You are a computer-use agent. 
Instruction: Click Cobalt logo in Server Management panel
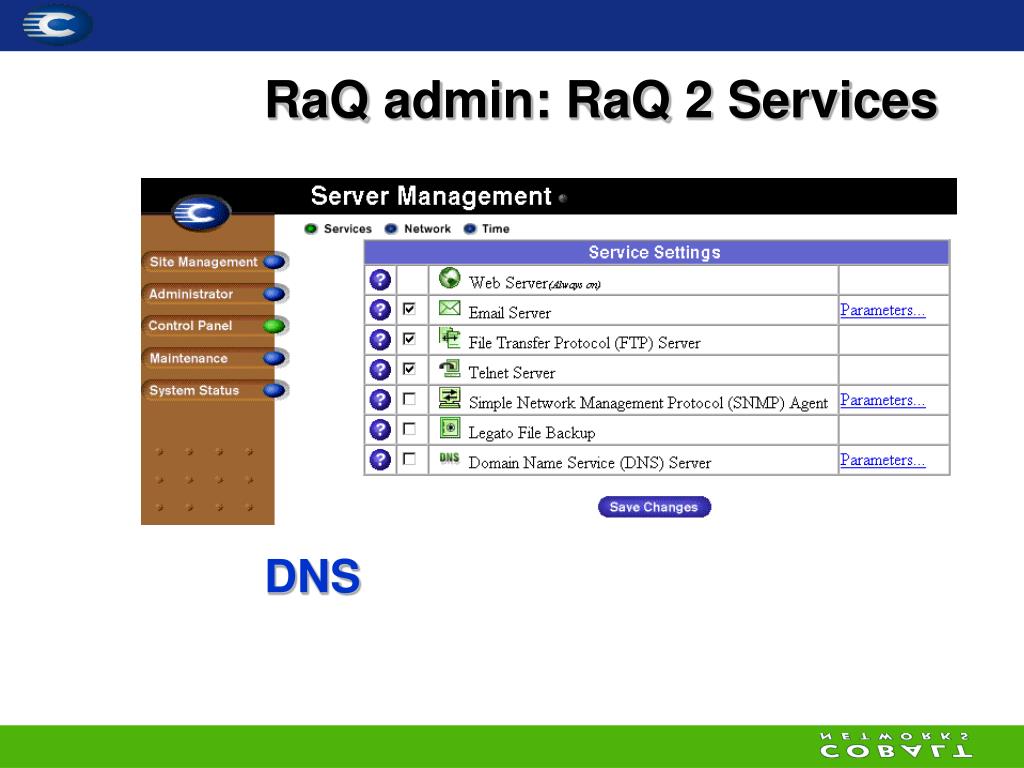point(201,213)
